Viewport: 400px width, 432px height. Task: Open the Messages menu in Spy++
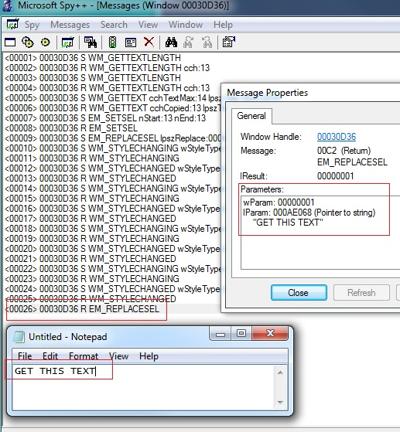point(70,25)
